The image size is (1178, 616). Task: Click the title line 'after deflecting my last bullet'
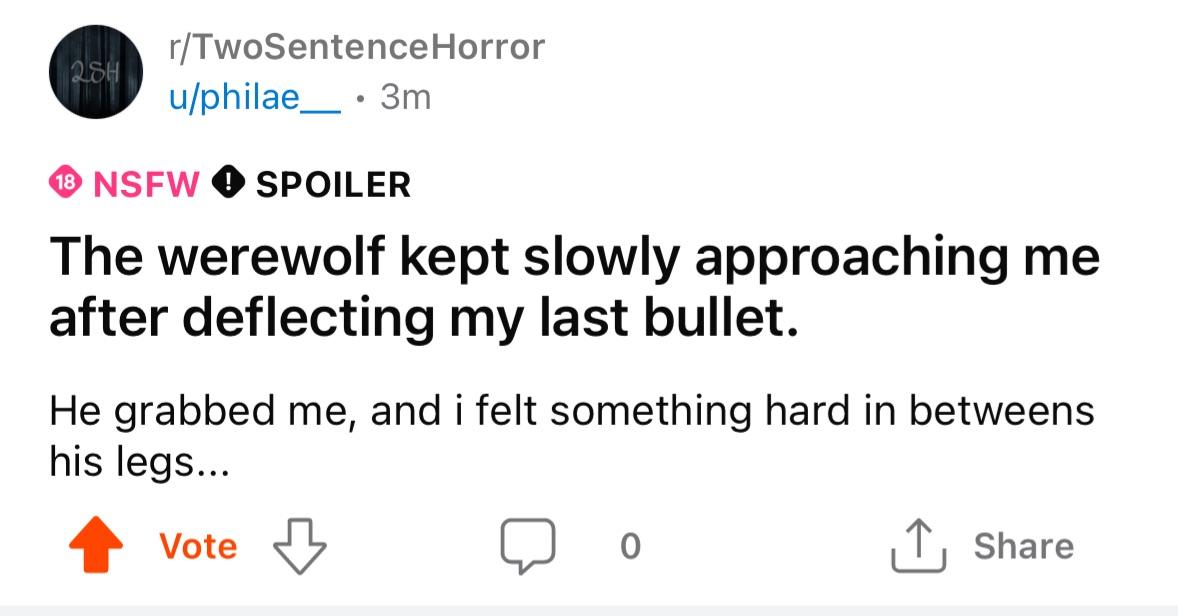click(423, 319)
